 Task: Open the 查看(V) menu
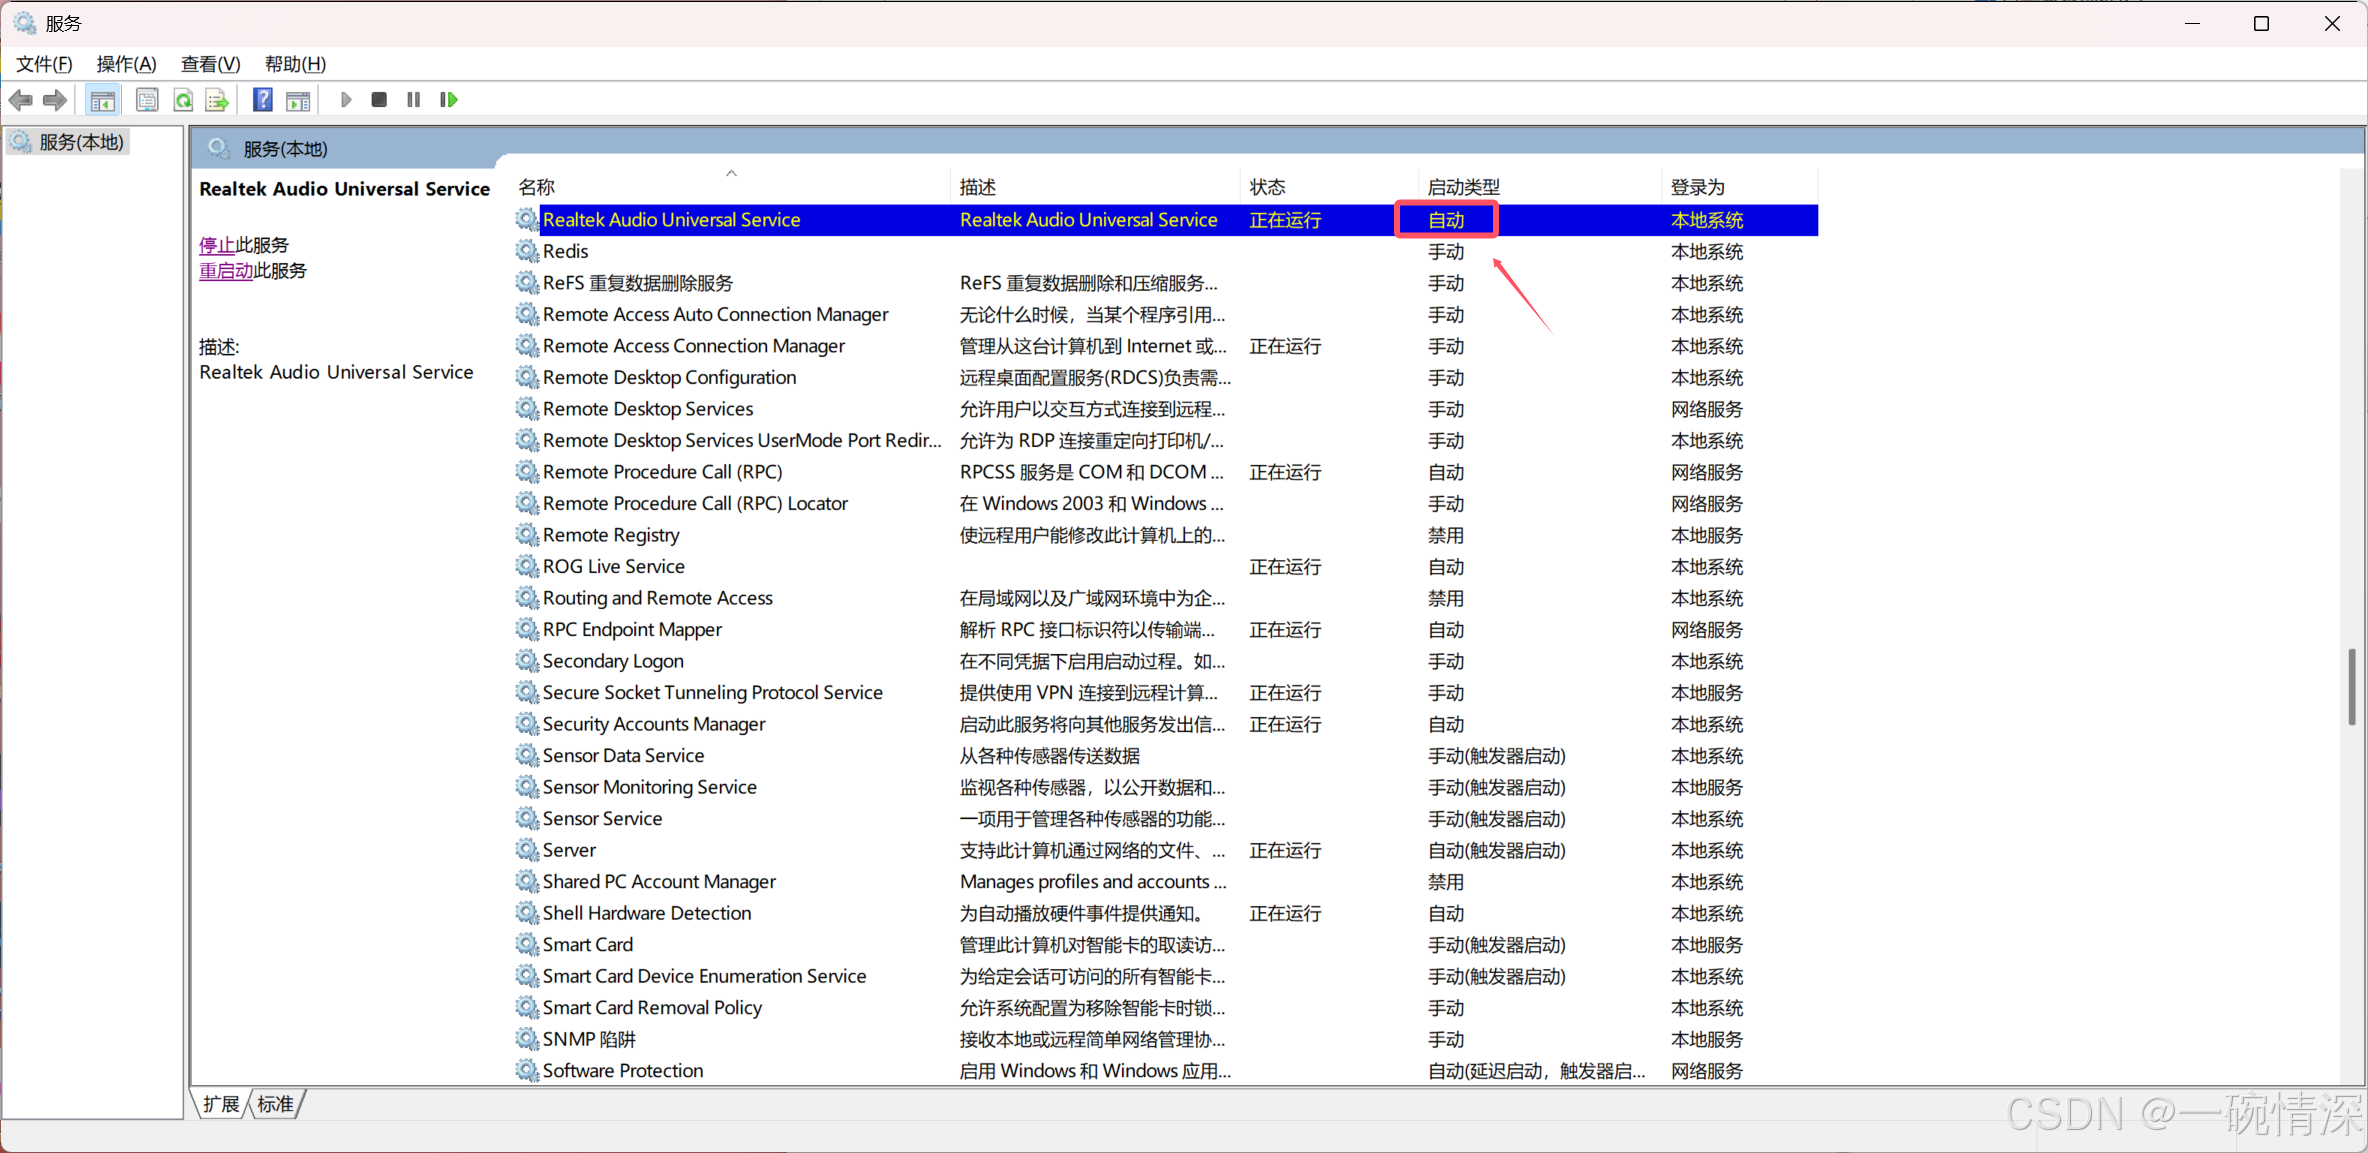(210, 64)
